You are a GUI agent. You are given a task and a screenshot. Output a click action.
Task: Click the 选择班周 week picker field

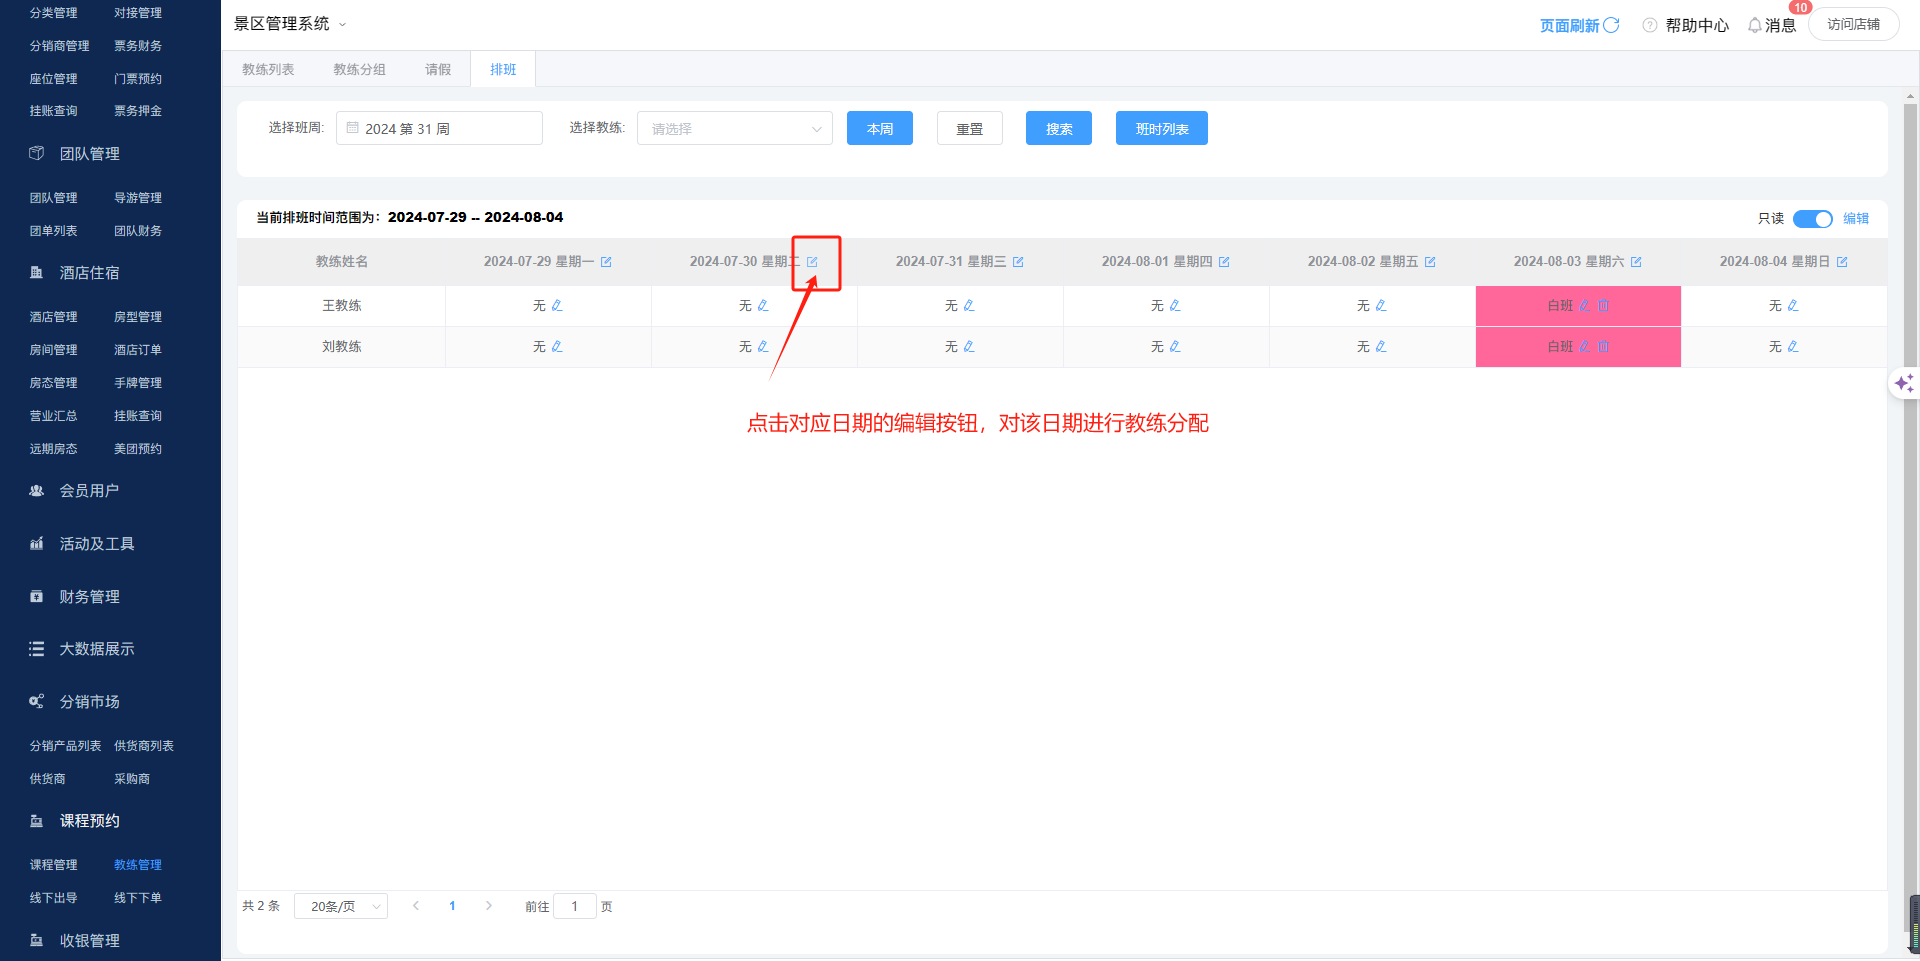(x=439, y=129)
